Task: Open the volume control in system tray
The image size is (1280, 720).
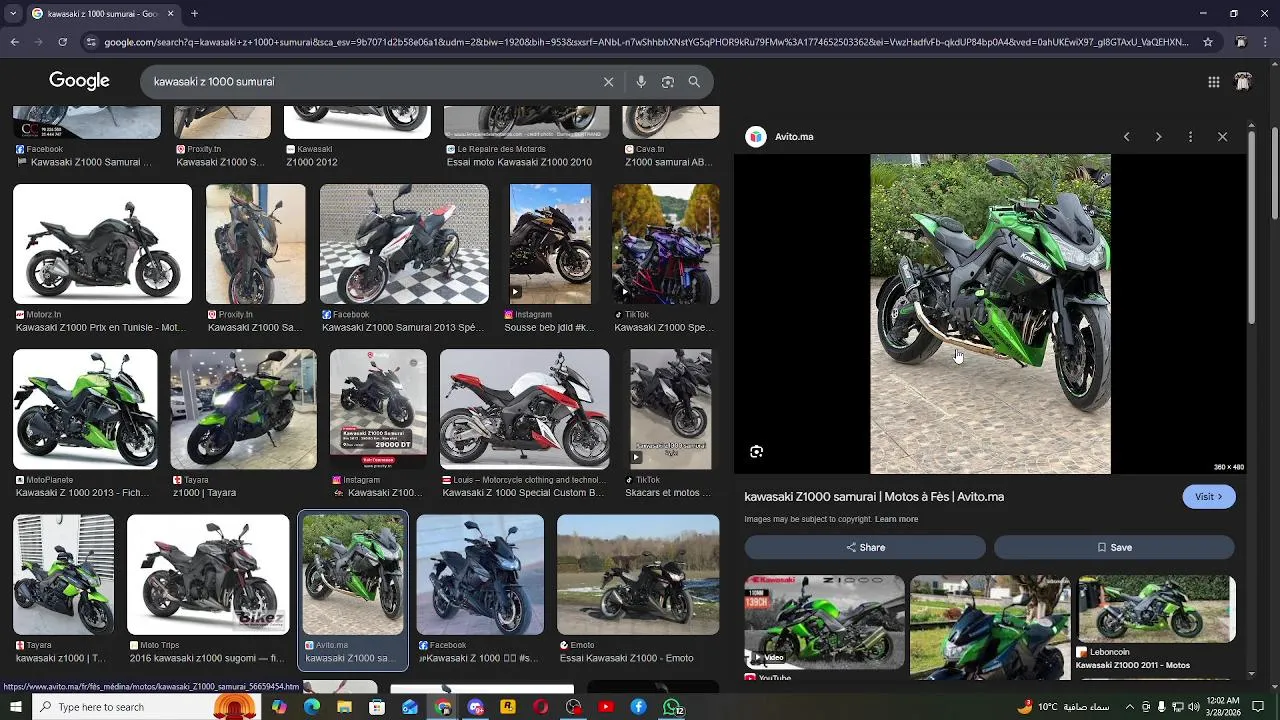Action: 1194,707
